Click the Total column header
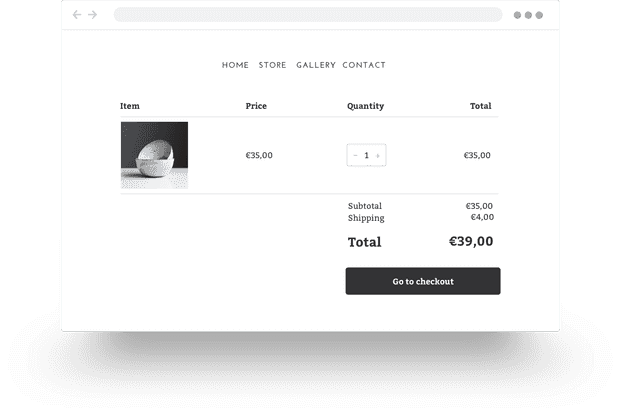The image size is (621, 411). click(x=480, y=106)
